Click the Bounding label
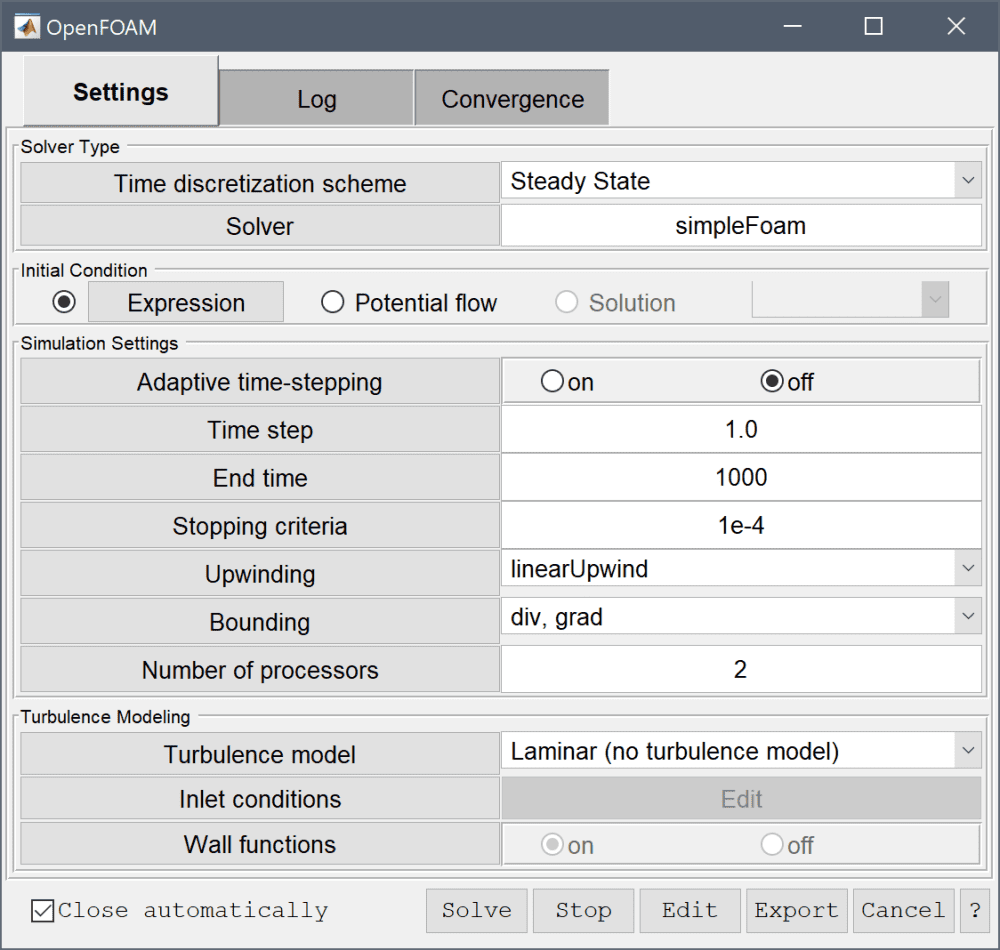 pyautogui.click(x=260, y=622)
